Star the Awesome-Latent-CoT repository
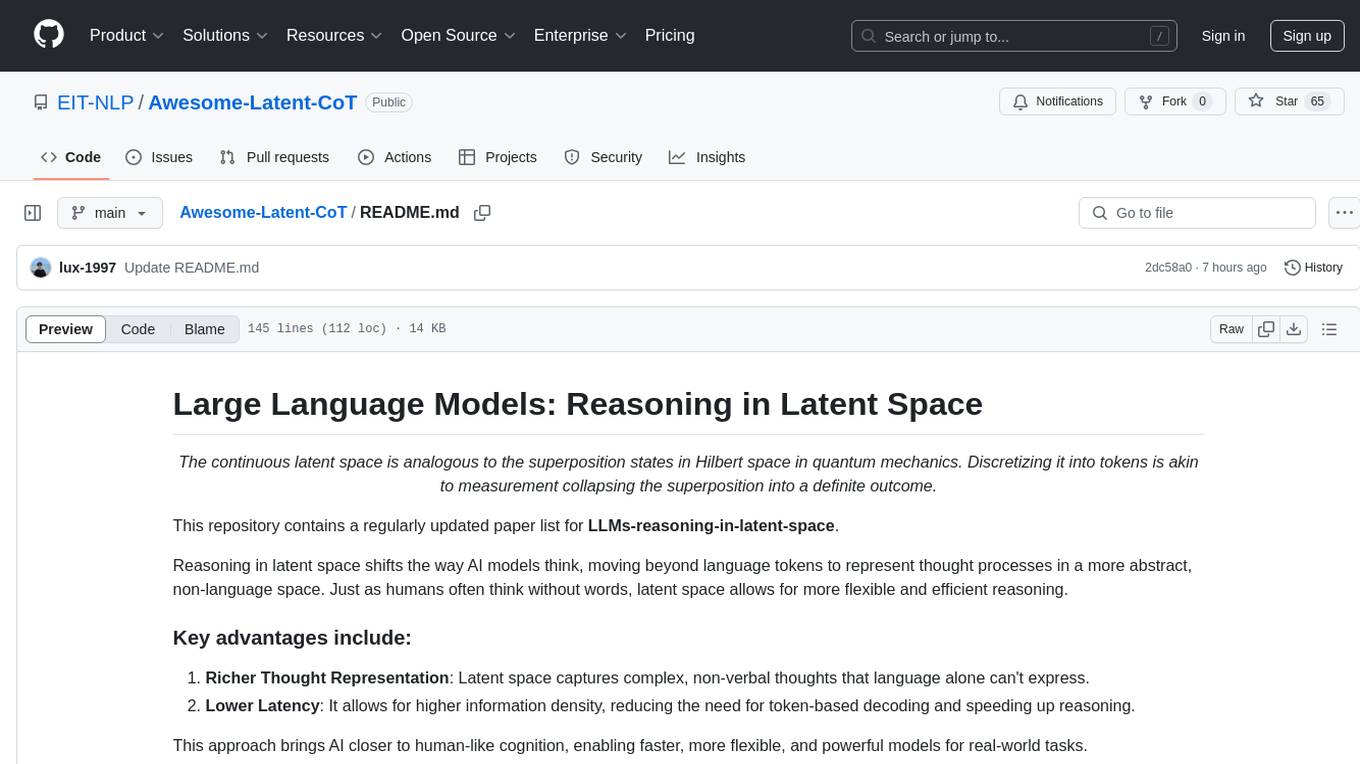This screenshot has height=764, width=1360. point(1274,102)
